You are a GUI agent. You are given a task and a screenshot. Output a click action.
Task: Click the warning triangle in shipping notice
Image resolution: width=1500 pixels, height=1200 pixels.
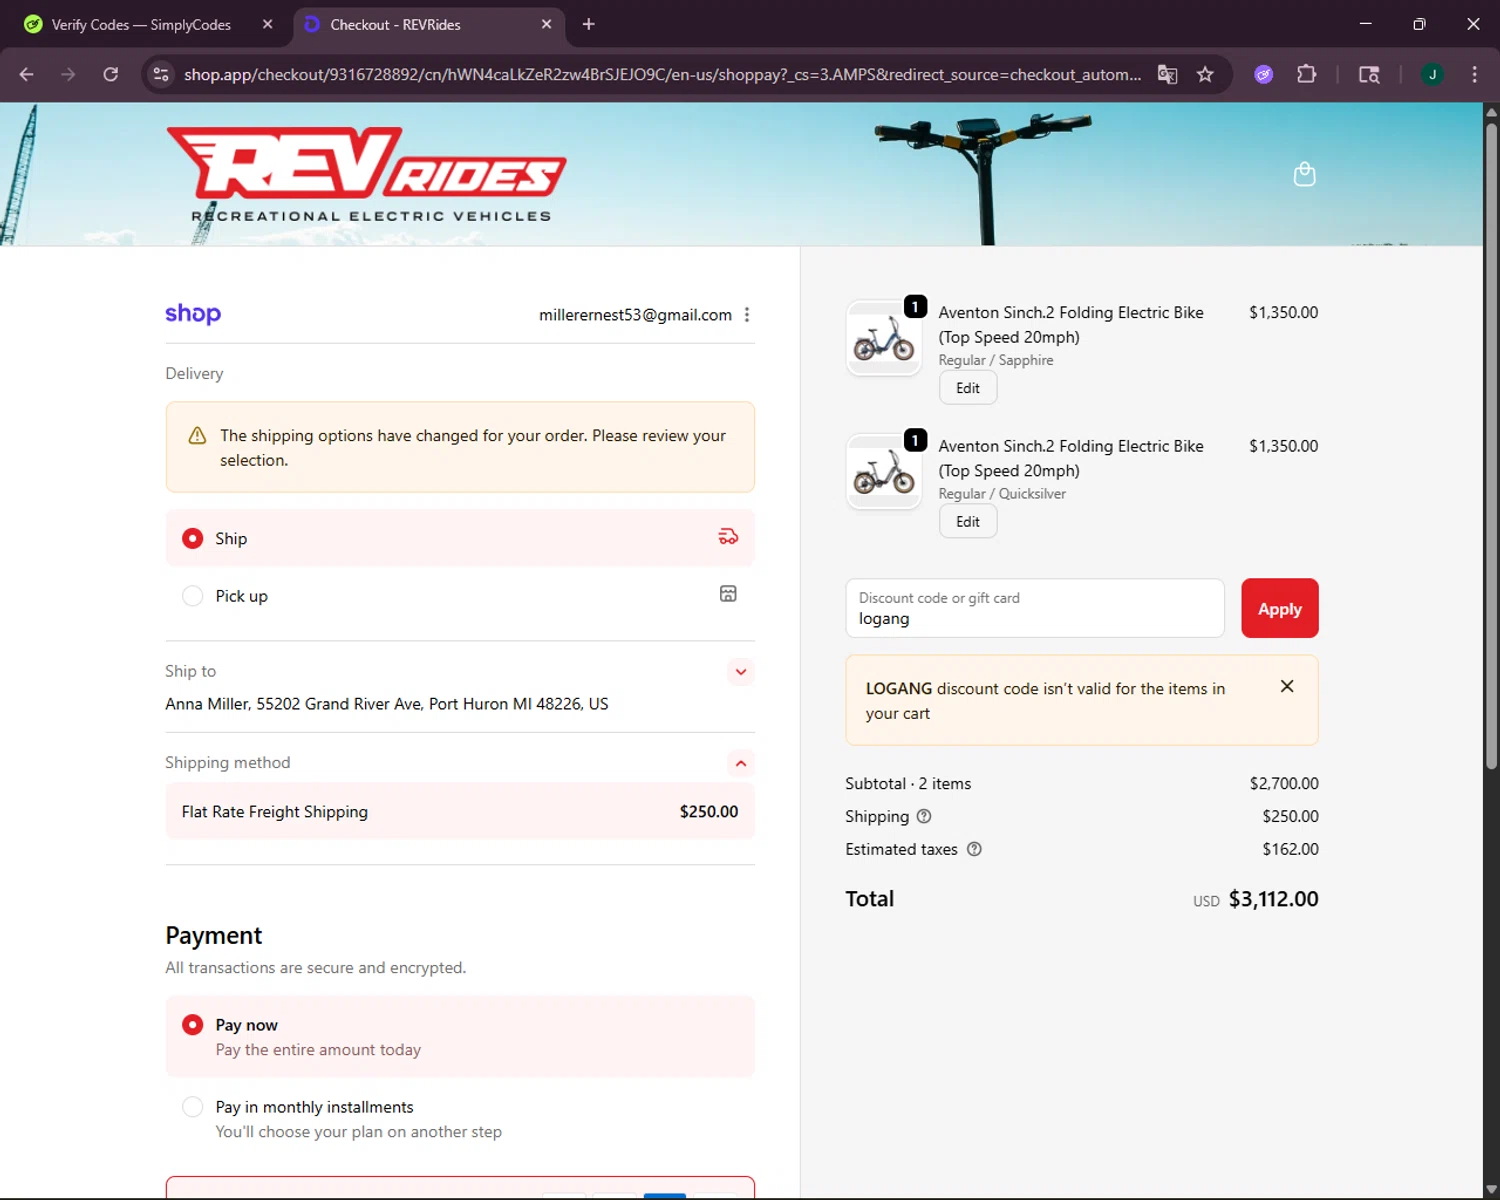point(197,436)
